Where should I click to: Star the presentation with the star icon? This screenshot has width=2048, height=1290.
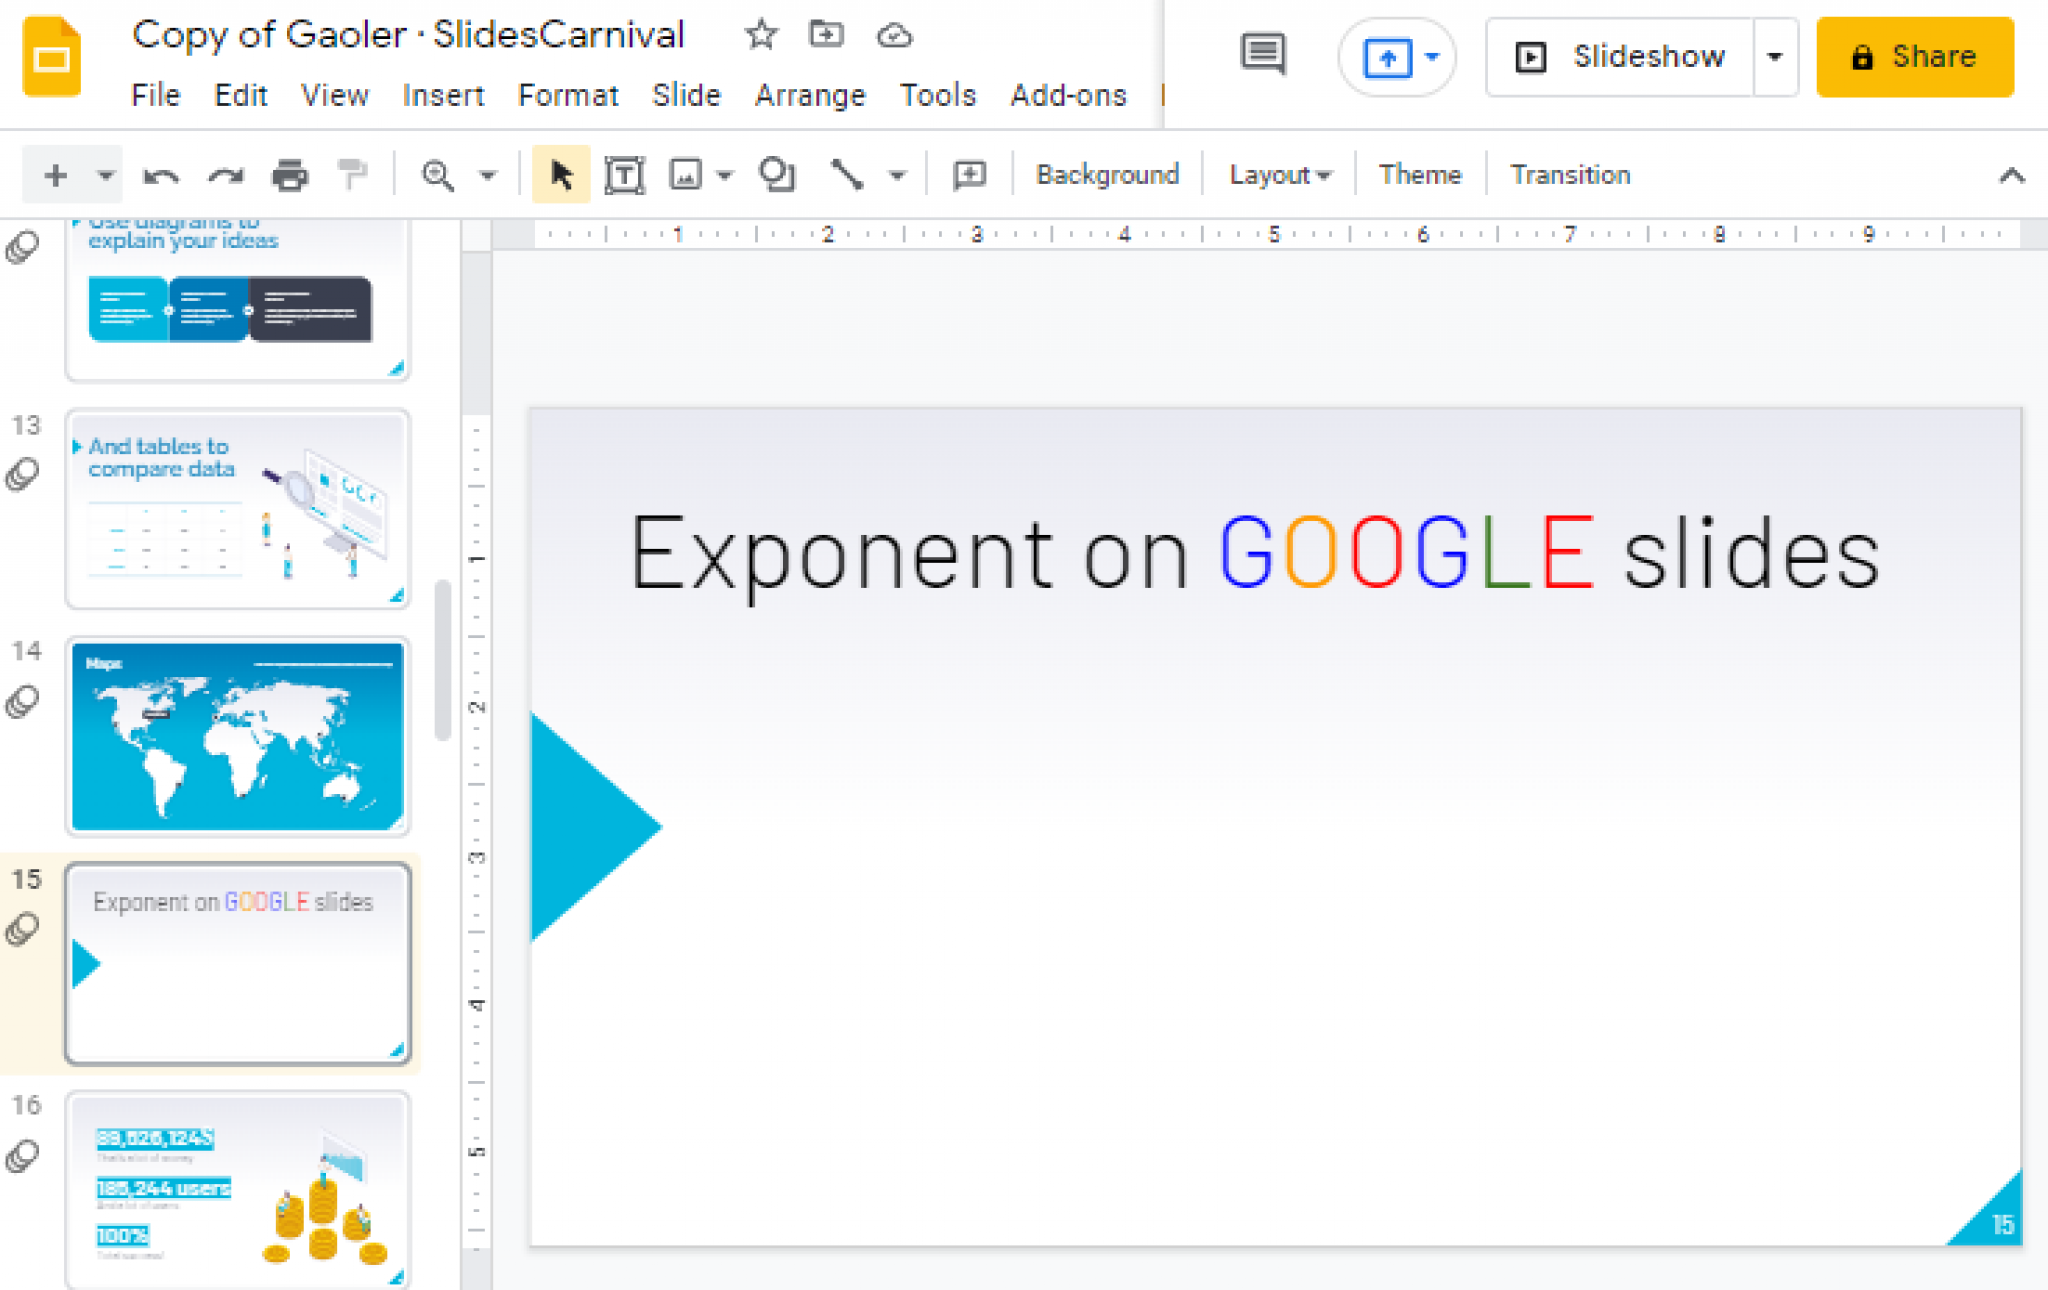click(761, 35)
